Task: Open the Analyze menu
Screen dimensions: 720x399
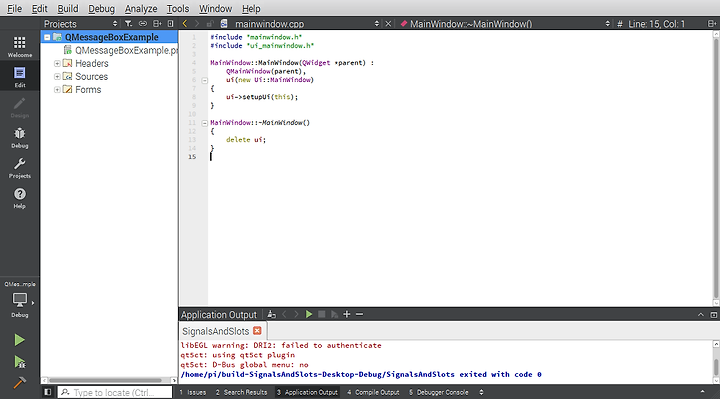Action: coord(141,8)
